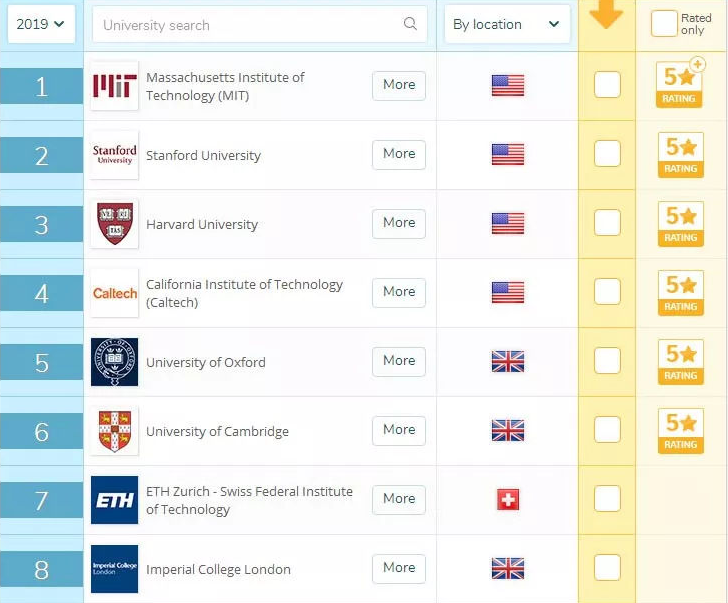Enable the Rated only checkbox
The image size is (728, 603).
664,24
